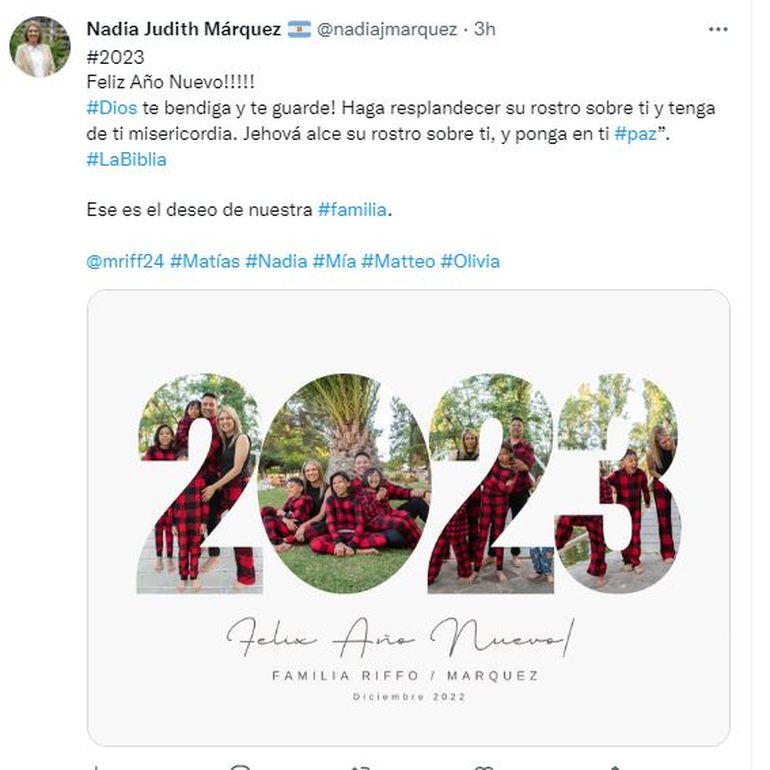The height and width of the screenshot is (770, 770).
Task: Click the #paz hashtag
Action: pyautogui.click(x=635, y=134)
